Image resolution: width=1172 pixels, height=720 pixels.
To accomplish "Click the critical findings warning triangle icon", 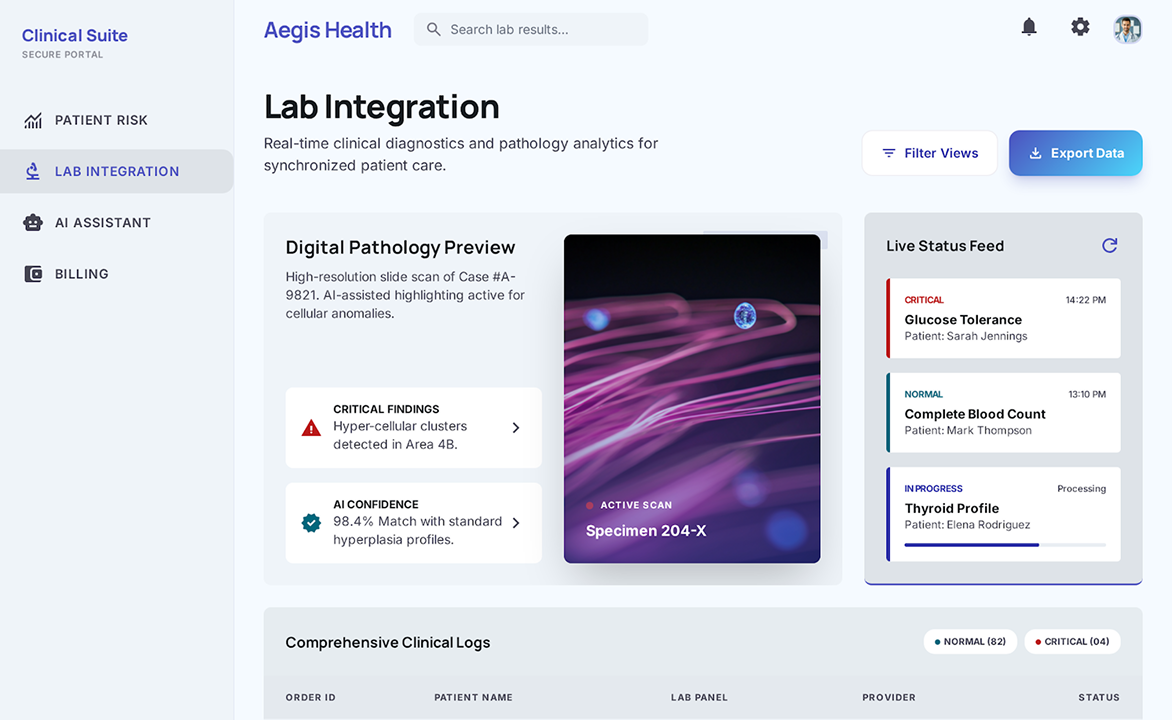I will [x=311, y=426].
